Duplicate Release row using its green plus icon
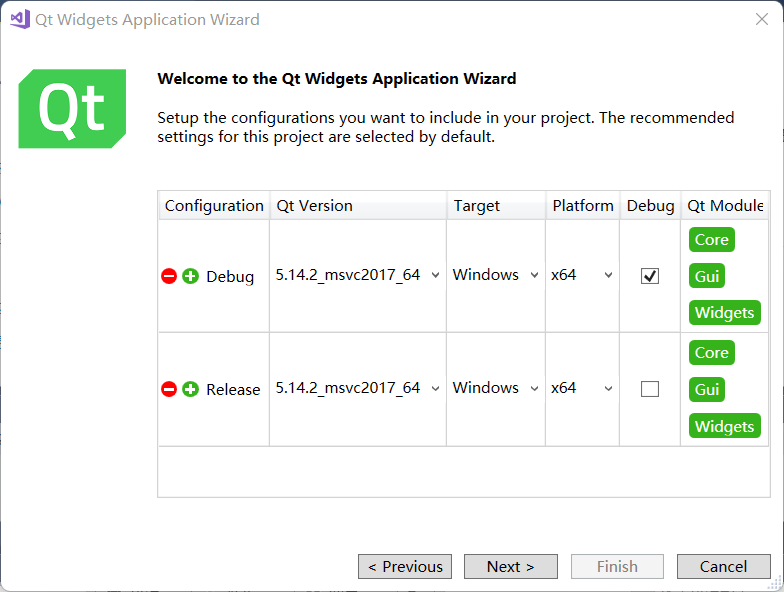The height and width of the screenshot is (592, 784). click(x=190, y=389)
